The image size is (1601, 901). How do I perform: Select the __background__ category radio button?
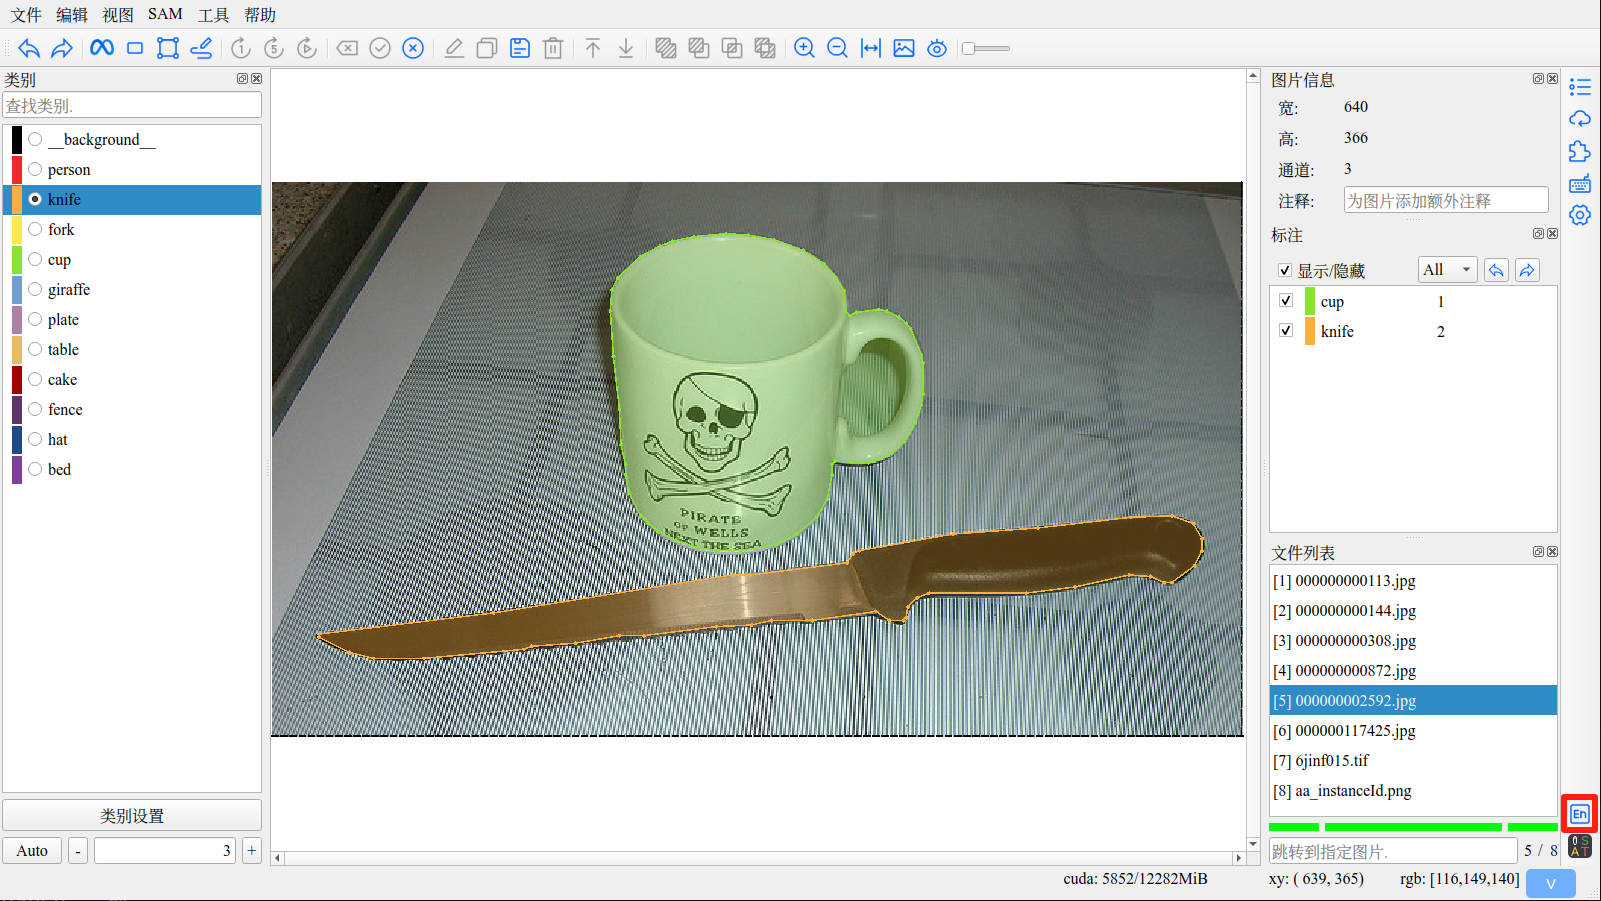click(35, 139)
